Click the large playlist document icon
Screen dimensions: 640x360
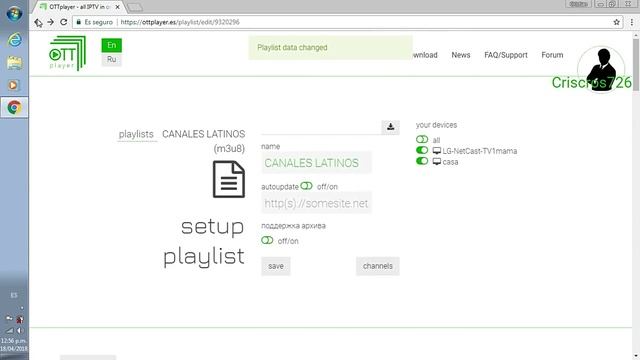229,179
